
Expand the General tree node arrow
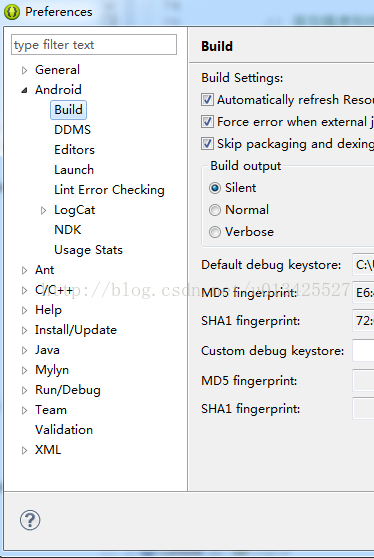24,70
